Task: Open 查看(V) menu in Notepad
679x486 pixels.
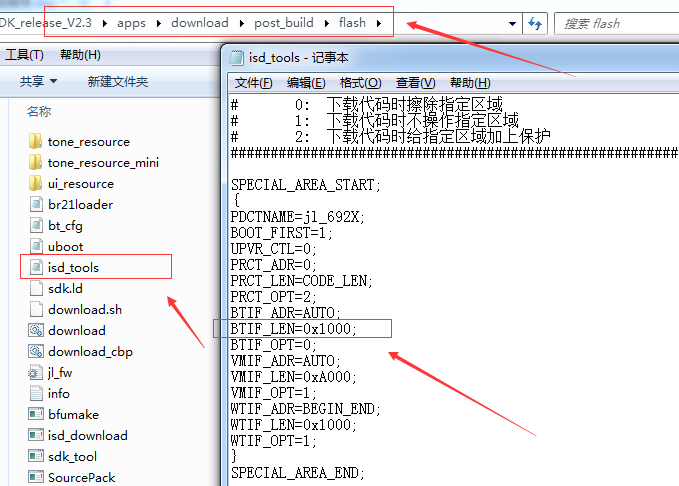Action: tap(415, 83)
